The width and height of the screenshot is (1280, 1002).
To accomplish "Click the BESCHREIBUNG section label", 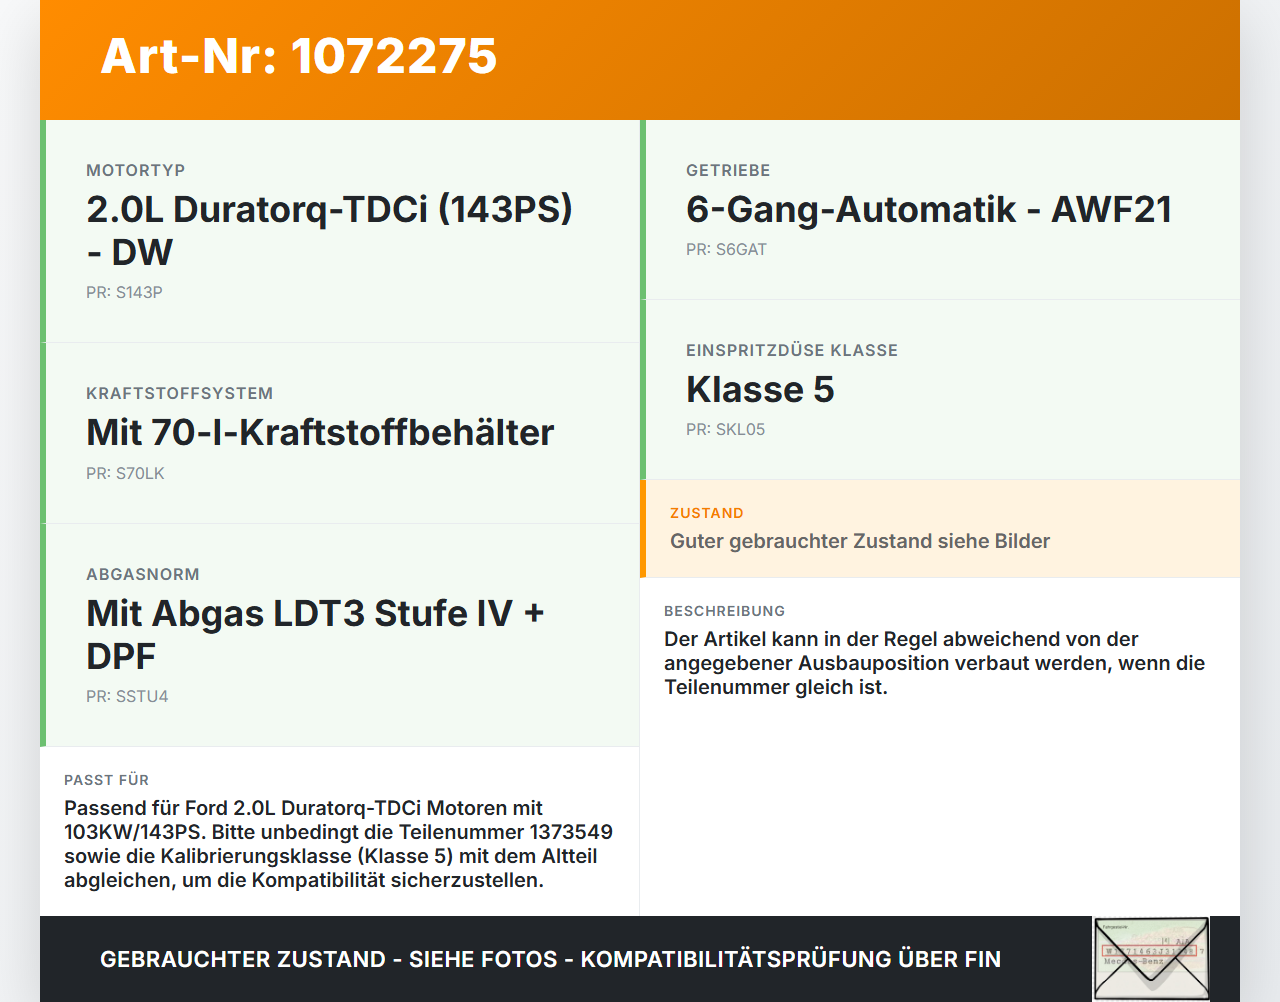I will [x=724, y=611].
